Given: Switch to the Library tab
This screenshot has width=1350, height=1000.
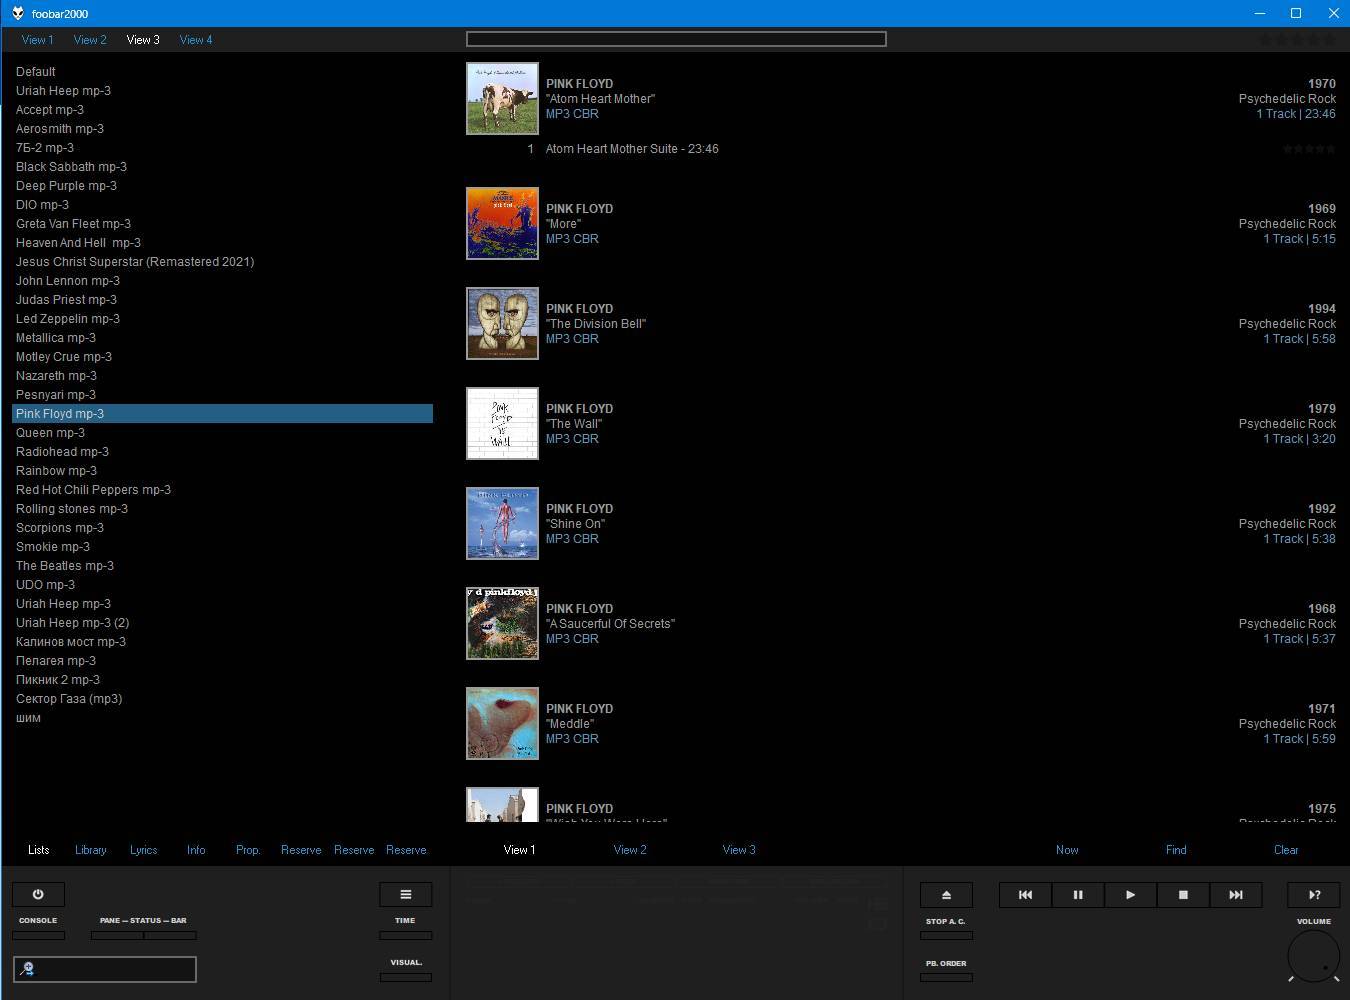Looking at the screenshot, I should click(90, 850).
